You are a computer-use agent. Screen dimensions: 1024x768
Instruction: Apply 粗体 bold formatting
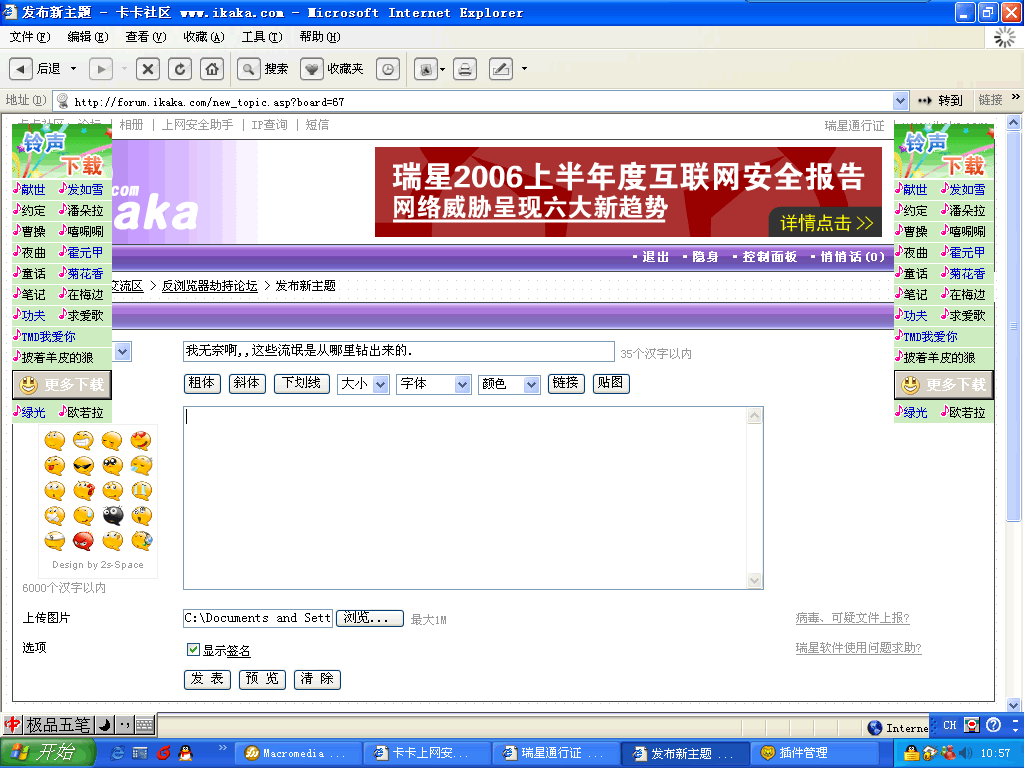pyautogui.click(x=202, y=383)
